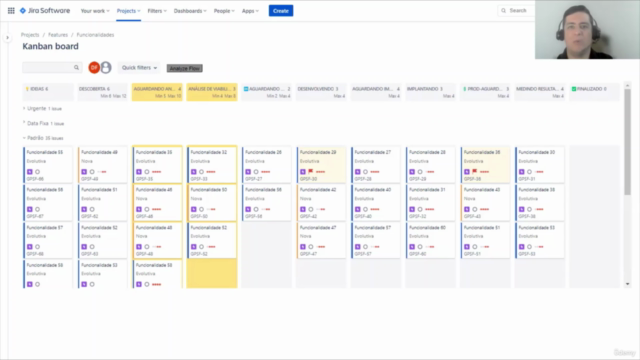Go to Features breadcrumb link
Image resolution: width=640 pixels, height=360 pixels.
[58, 35]
